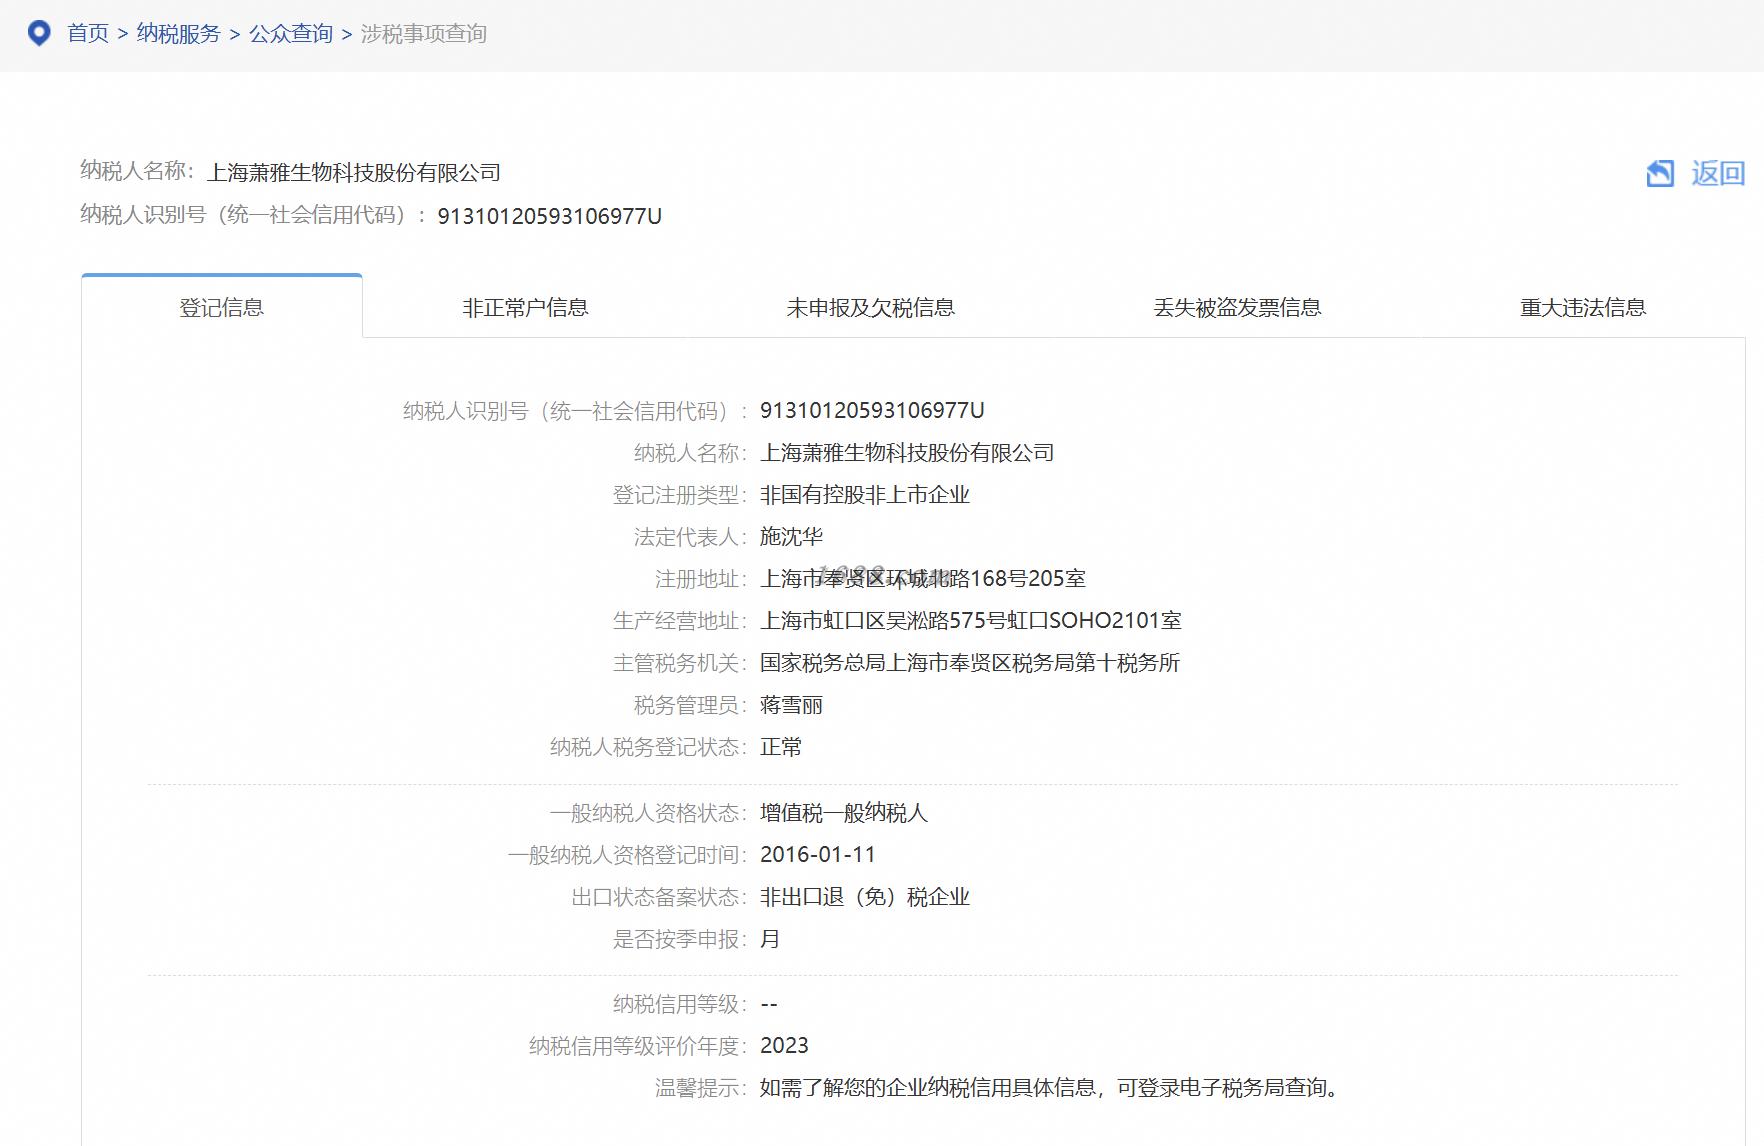Click the return arrow icon beside 返回
Screen dimensions: 1764x1146
pos(1660,173)
